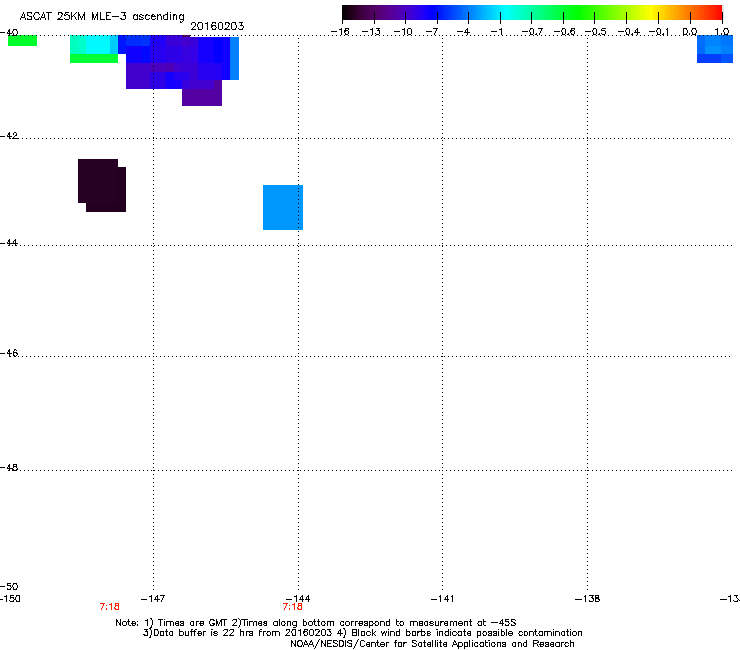The image size is (740, 650).
Task: Select the longitude label -138
Action: click(587, 599)
